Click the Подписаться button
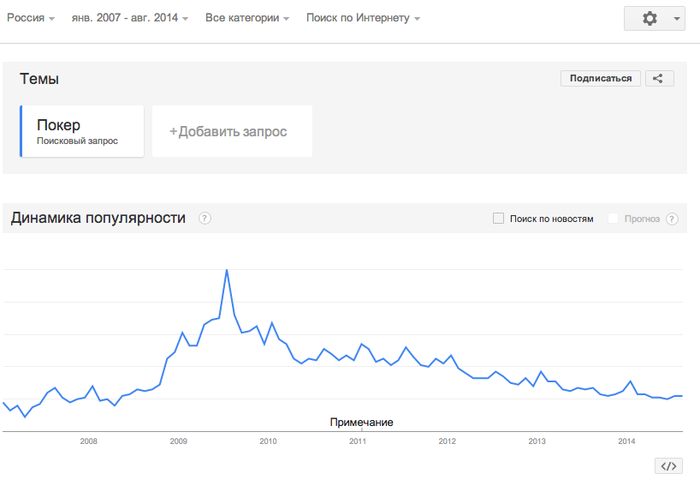700x486 pixels. 601,78
